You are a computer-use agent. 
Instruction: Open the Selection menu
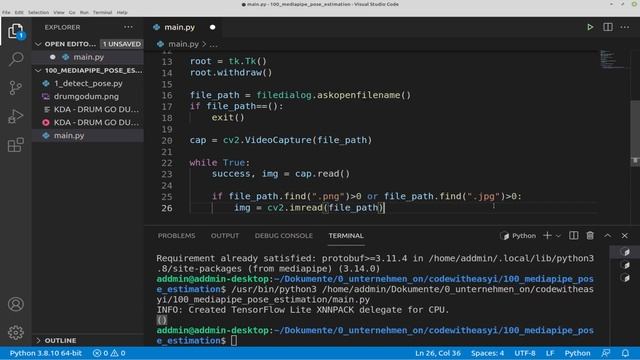[x=38, y=12]
